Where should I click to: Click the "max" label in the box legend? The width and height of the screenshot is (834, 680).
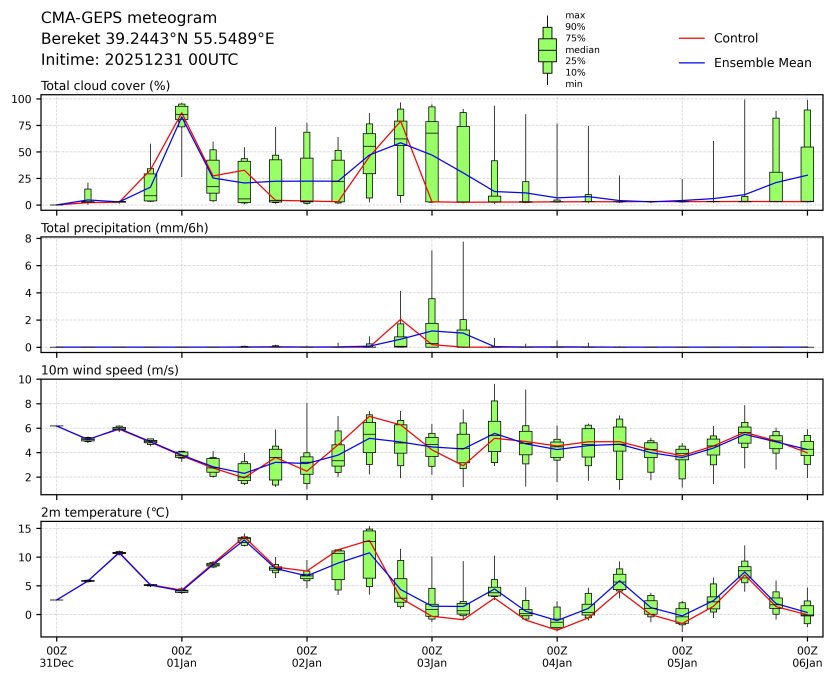574,16
